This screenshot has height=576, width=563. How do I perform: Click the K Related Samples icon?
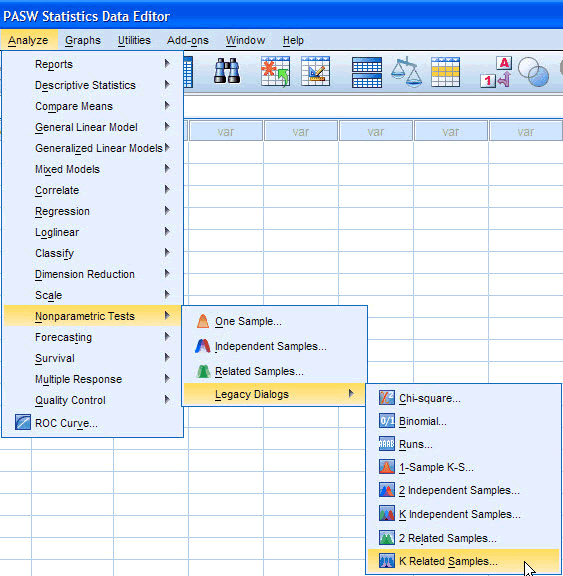pyautogui.click(x=387, y=561)
